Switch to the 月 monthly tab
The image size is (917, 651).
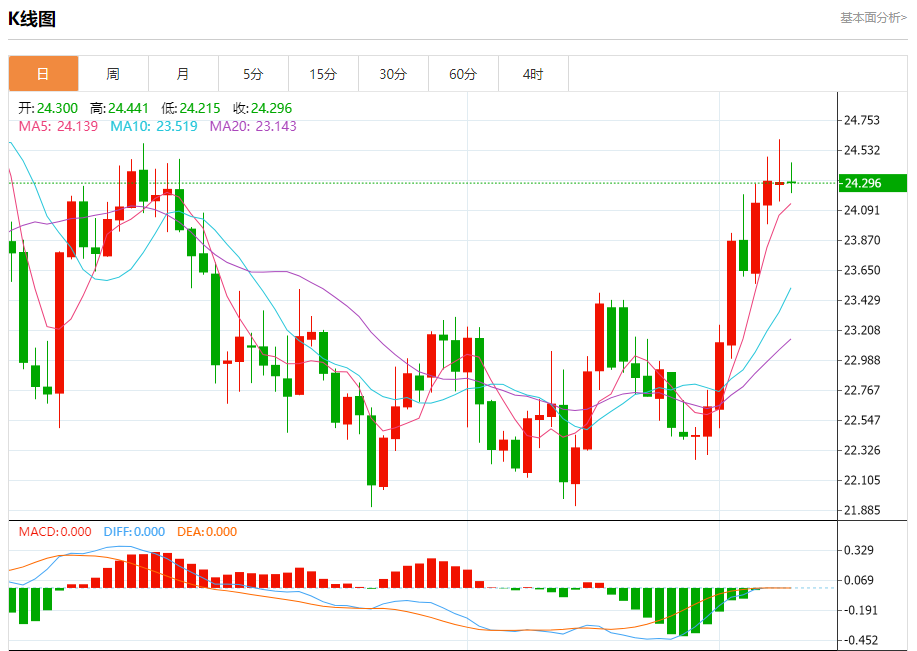(x=183, y=74)
